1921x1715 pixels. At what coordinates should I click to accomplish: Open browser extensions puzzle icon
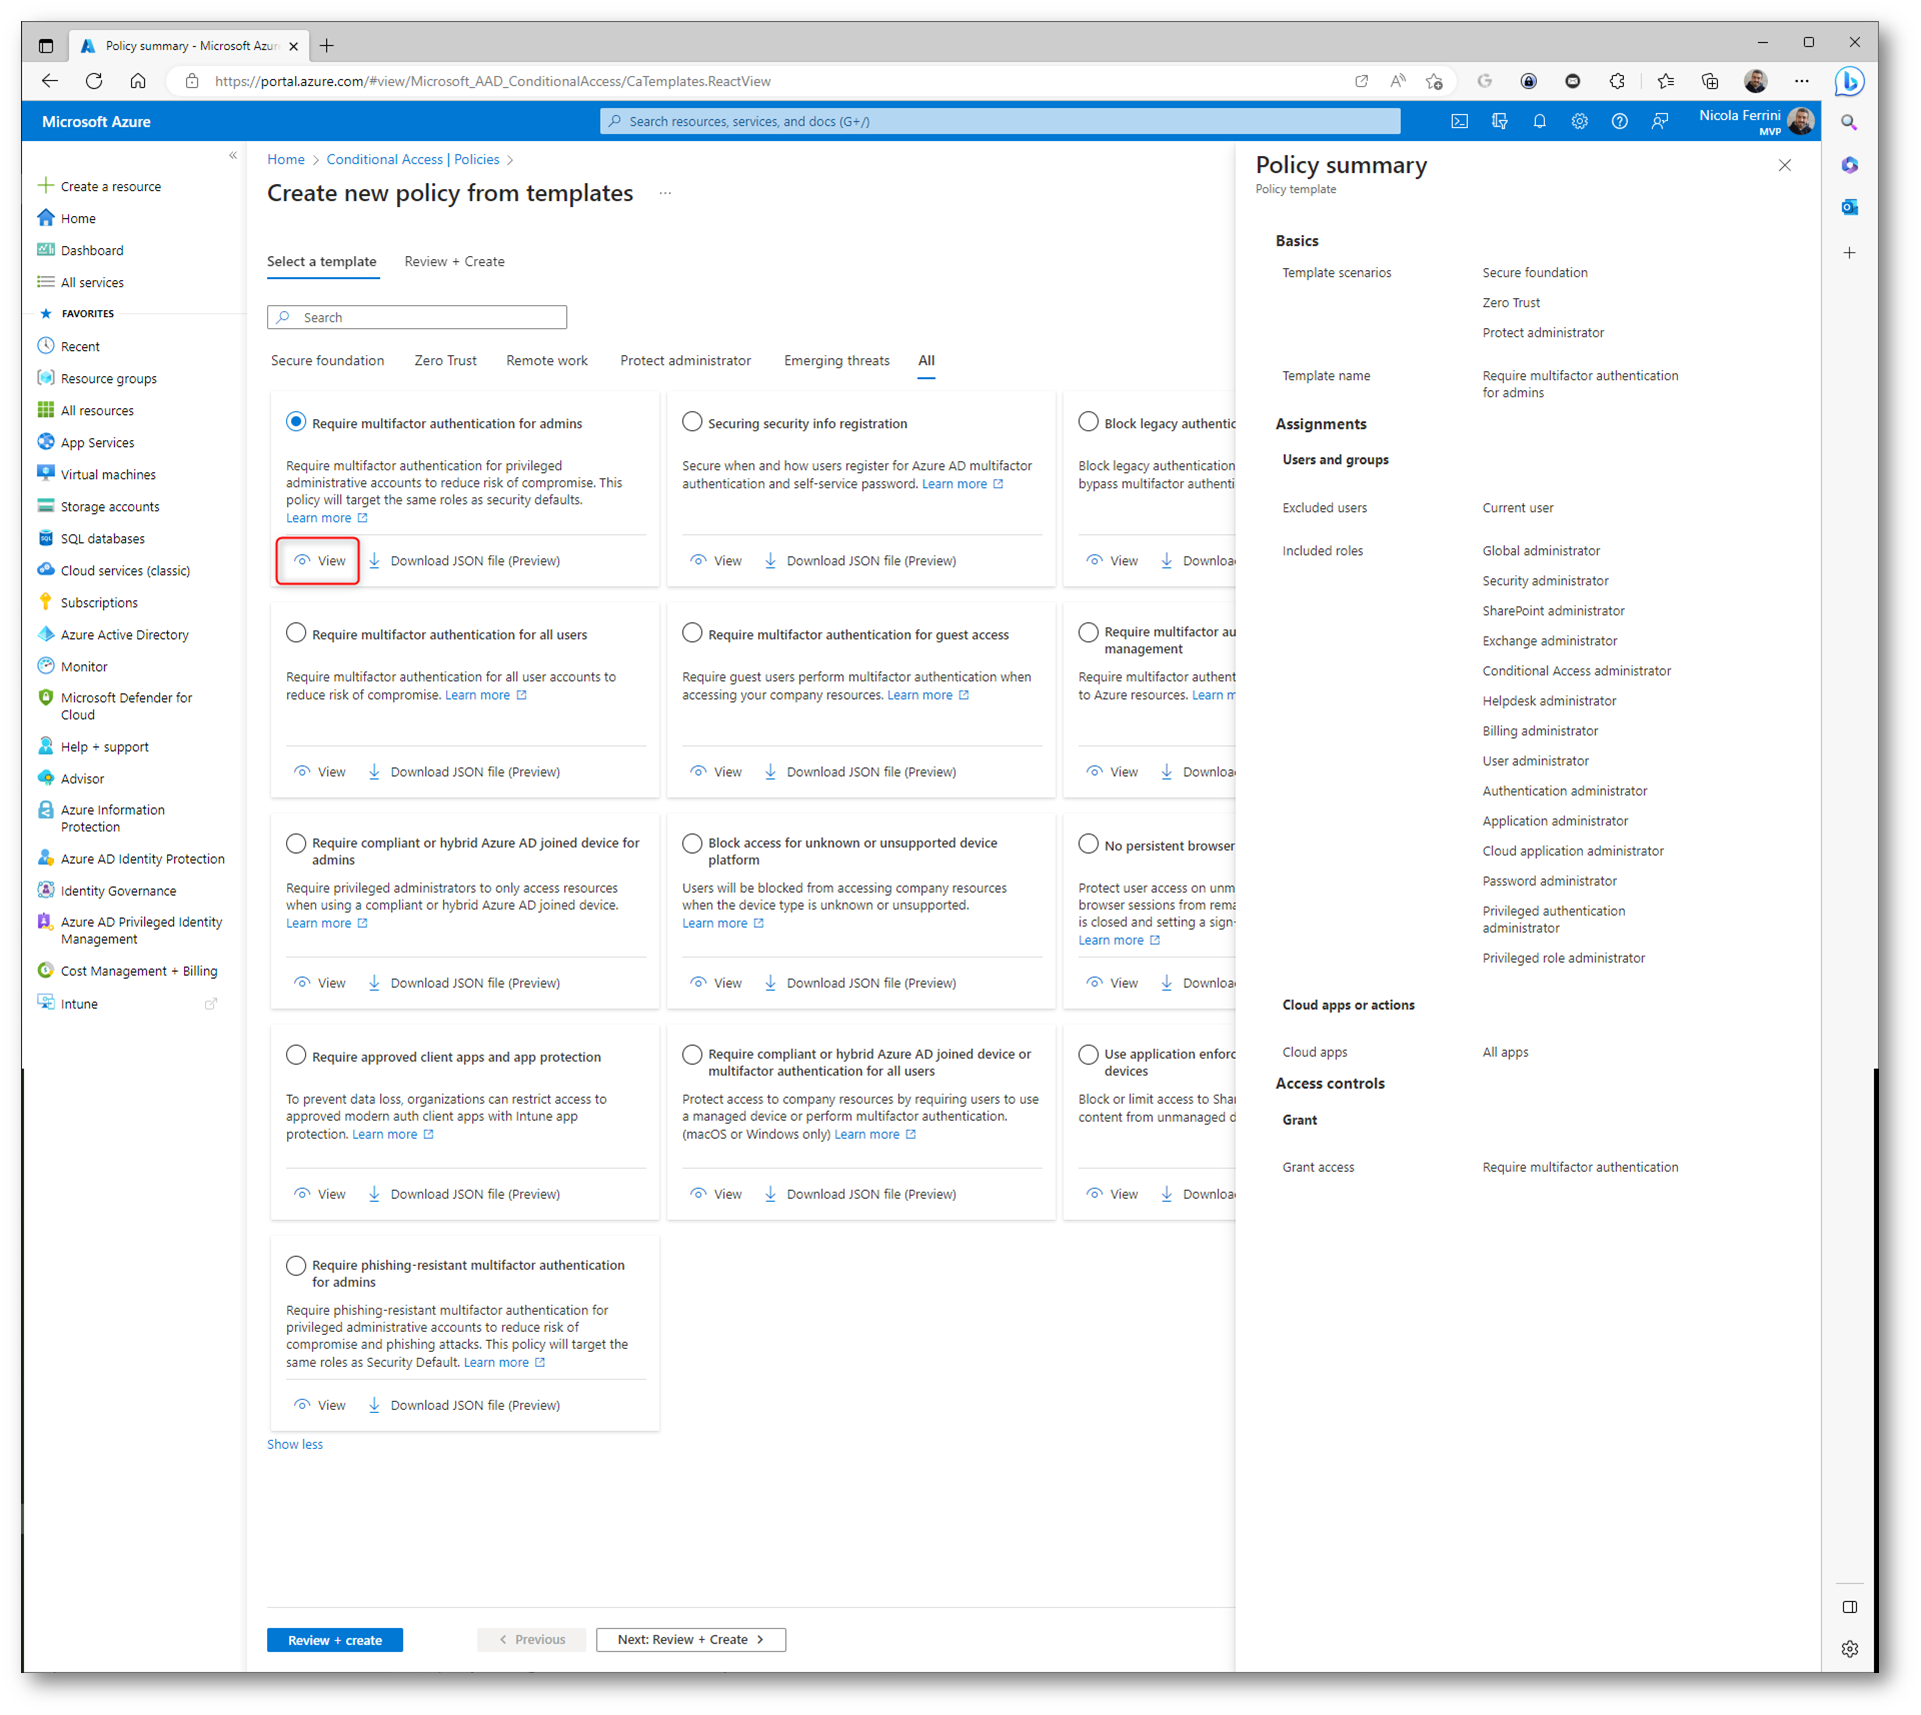coord(1617,81)
